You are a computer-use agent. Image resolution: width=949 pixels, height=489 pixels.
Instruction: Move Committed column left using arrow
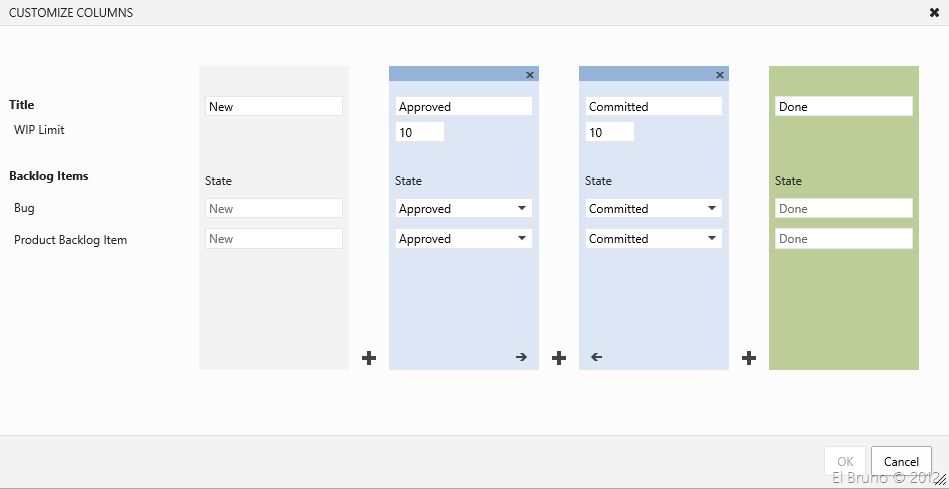597,357
